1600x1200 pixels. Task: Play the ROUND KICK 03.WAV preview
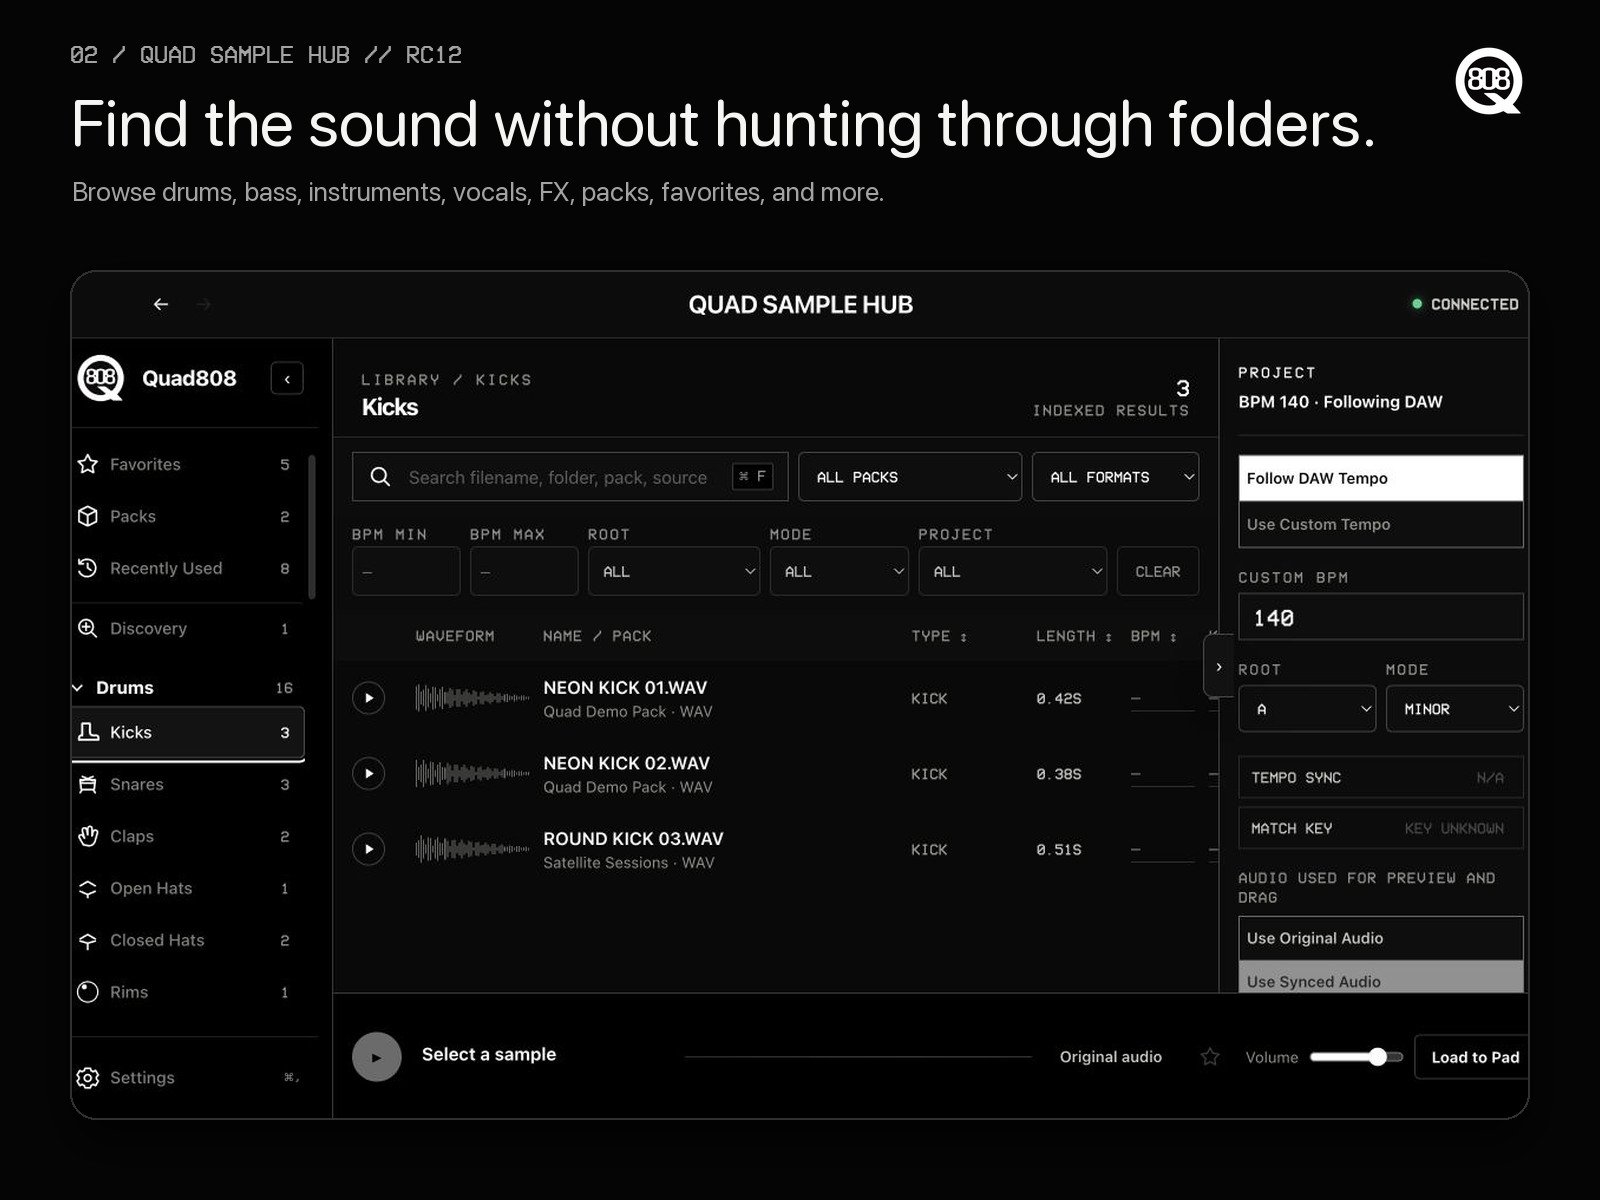pyautogui.click(x=369, y=849)
